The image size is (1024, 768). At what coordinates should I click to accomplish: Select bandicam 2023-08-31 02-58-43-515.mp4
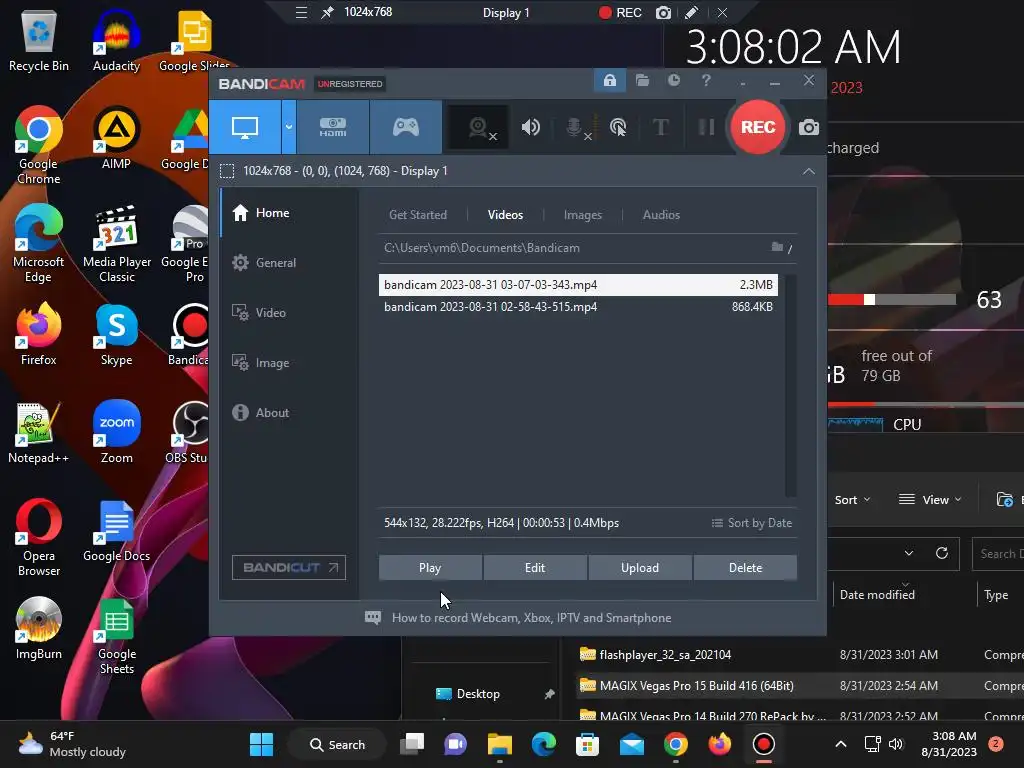point(578,307)
